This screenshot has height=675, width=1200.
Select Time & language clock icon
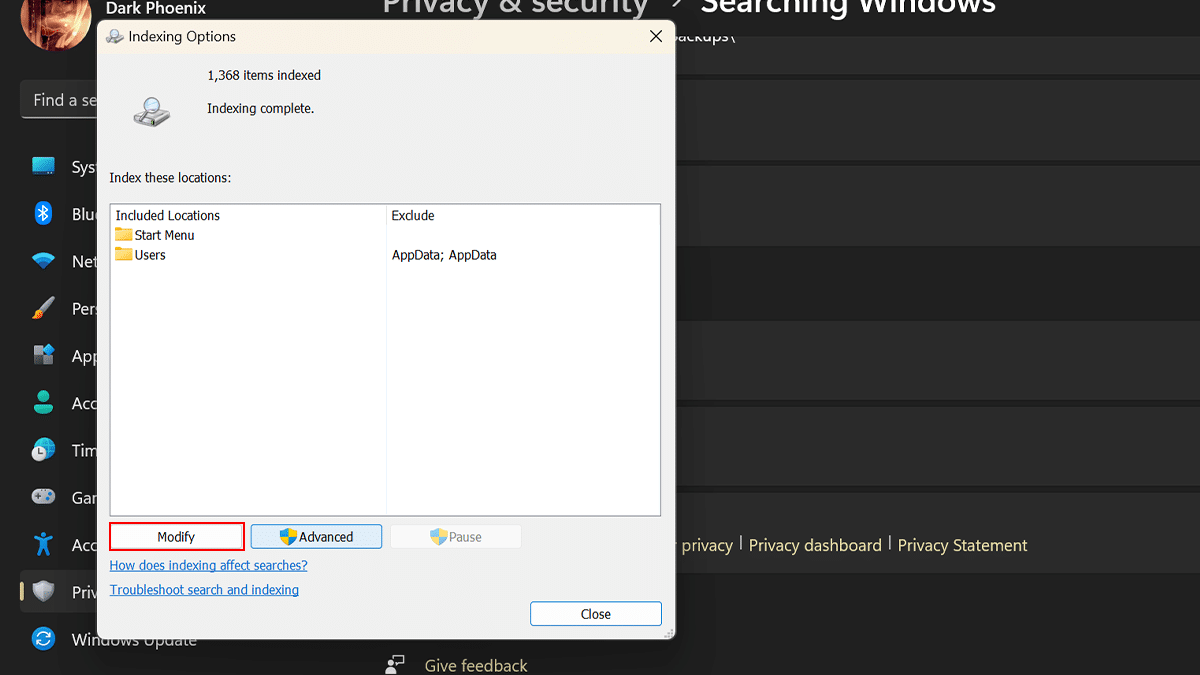pyautogui.click(x=43, y=450)
